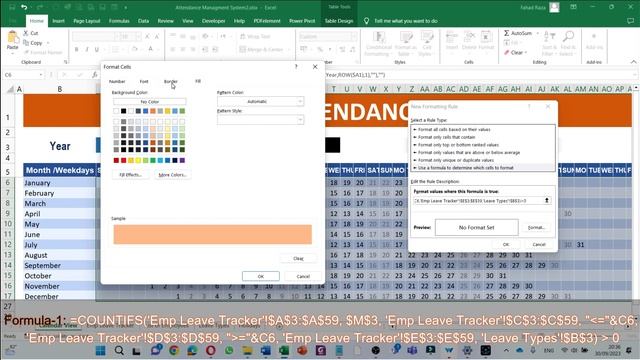Click the 'September' month cell
Image resolution: width=640 pixels, height=360 pixels.
coord(59,265)
